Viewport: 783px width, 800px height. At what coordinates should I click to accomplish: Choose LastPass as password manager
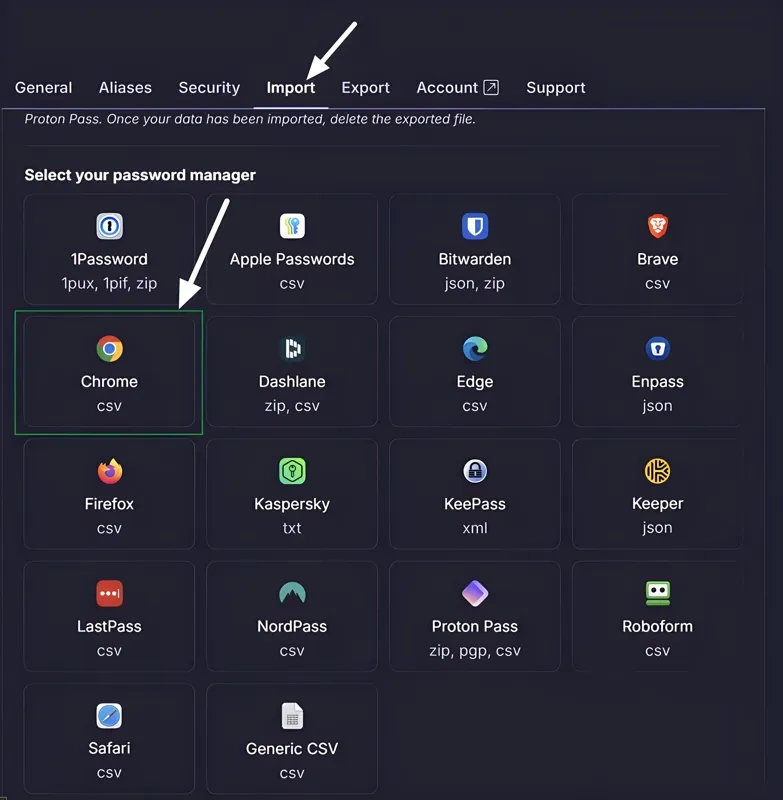tap(109, 616)
